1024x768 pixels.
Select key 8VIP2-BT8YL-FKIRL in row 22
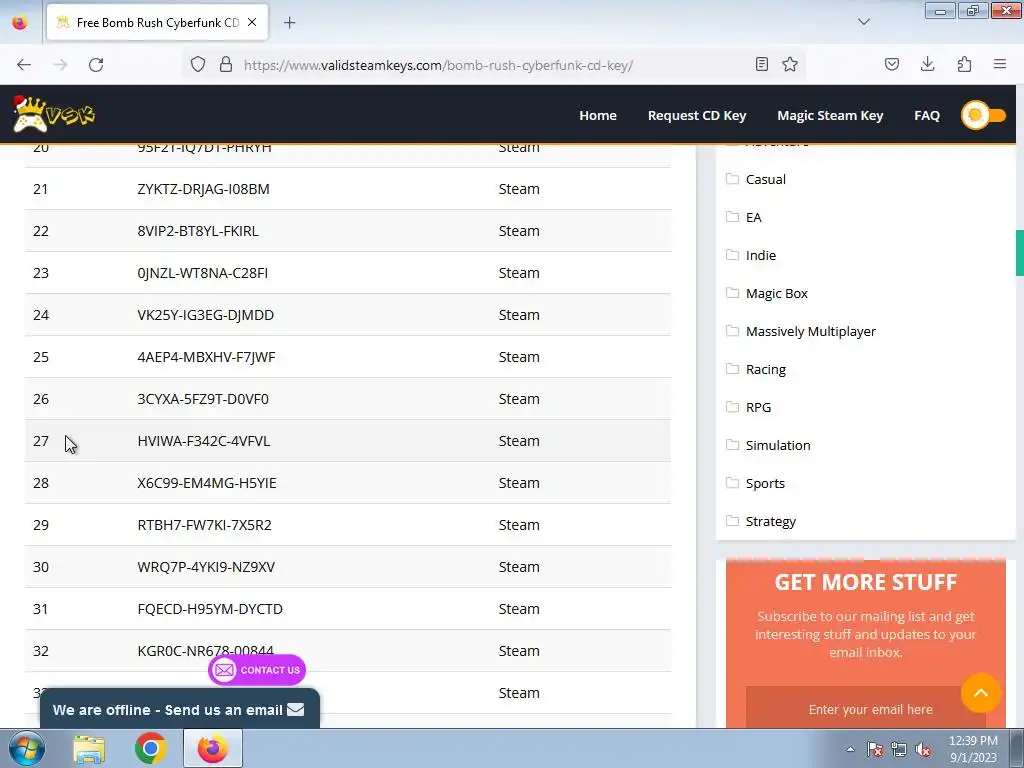(x=198, y=231)
